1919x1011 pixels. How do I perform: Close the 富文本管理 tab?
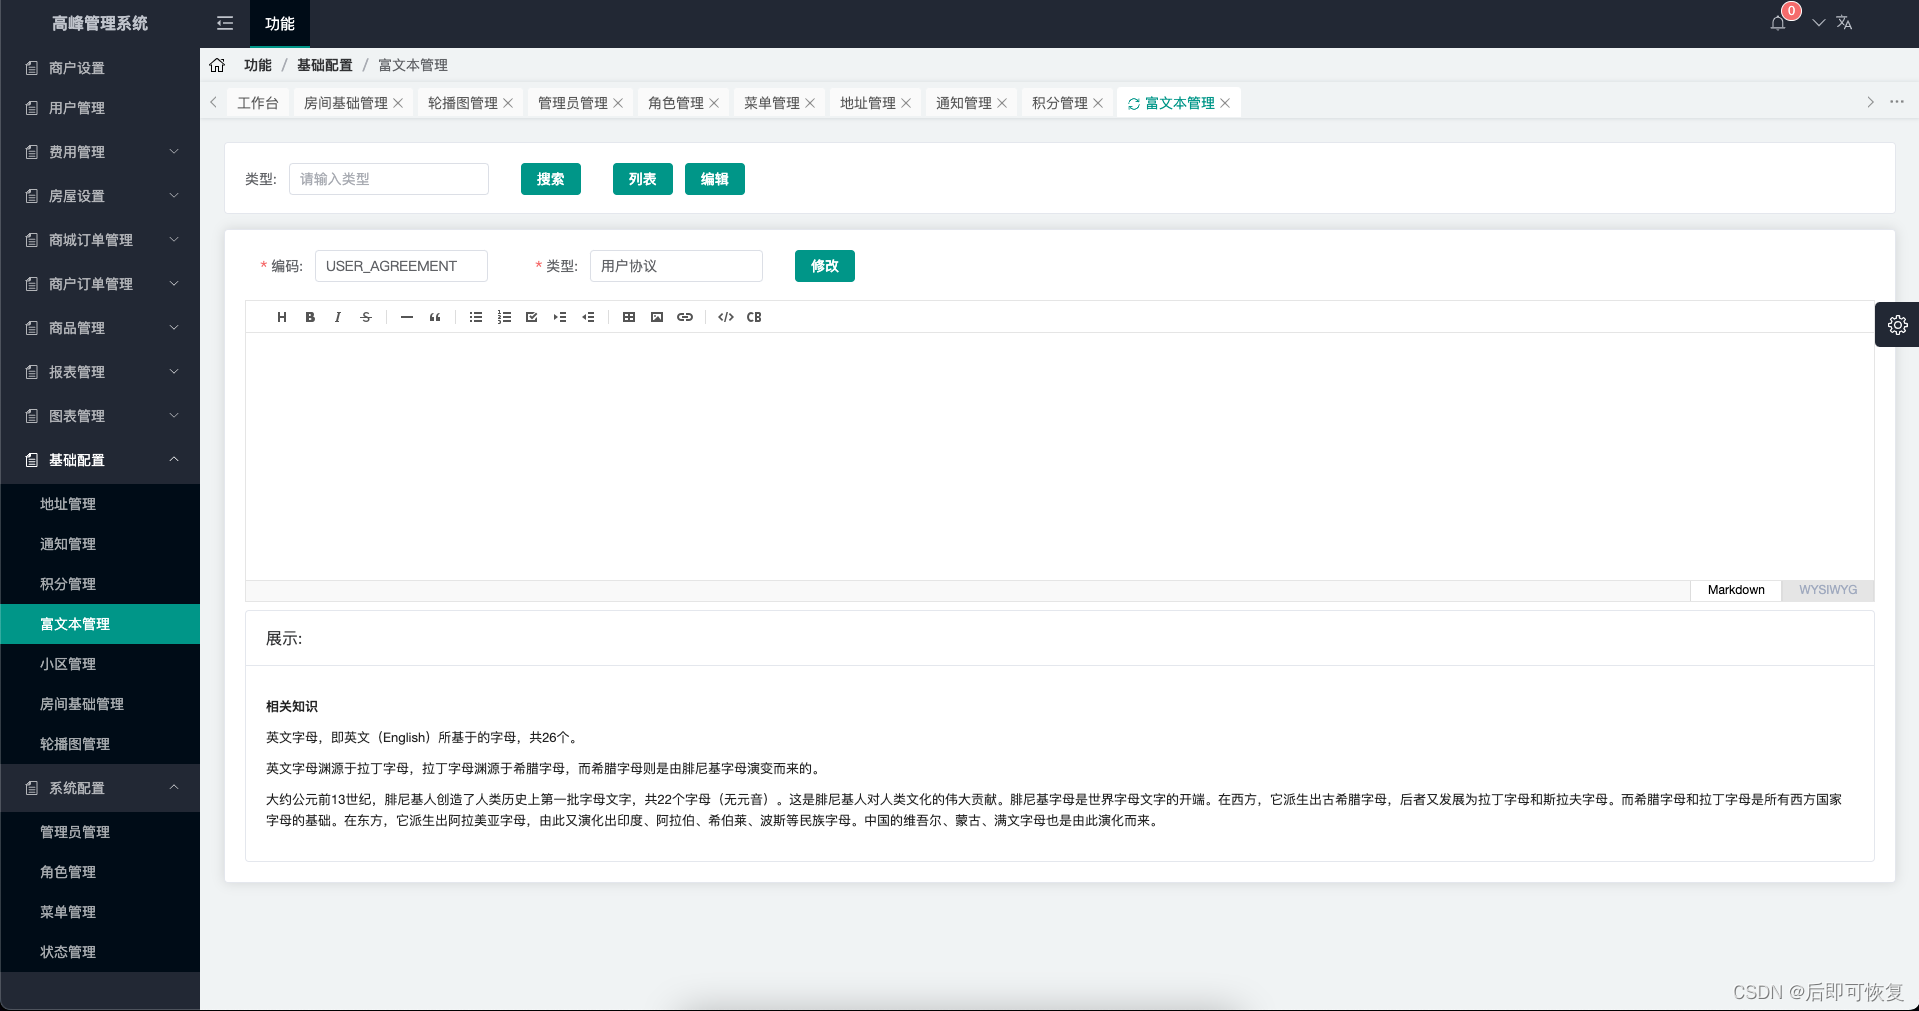pos(1225,103)
